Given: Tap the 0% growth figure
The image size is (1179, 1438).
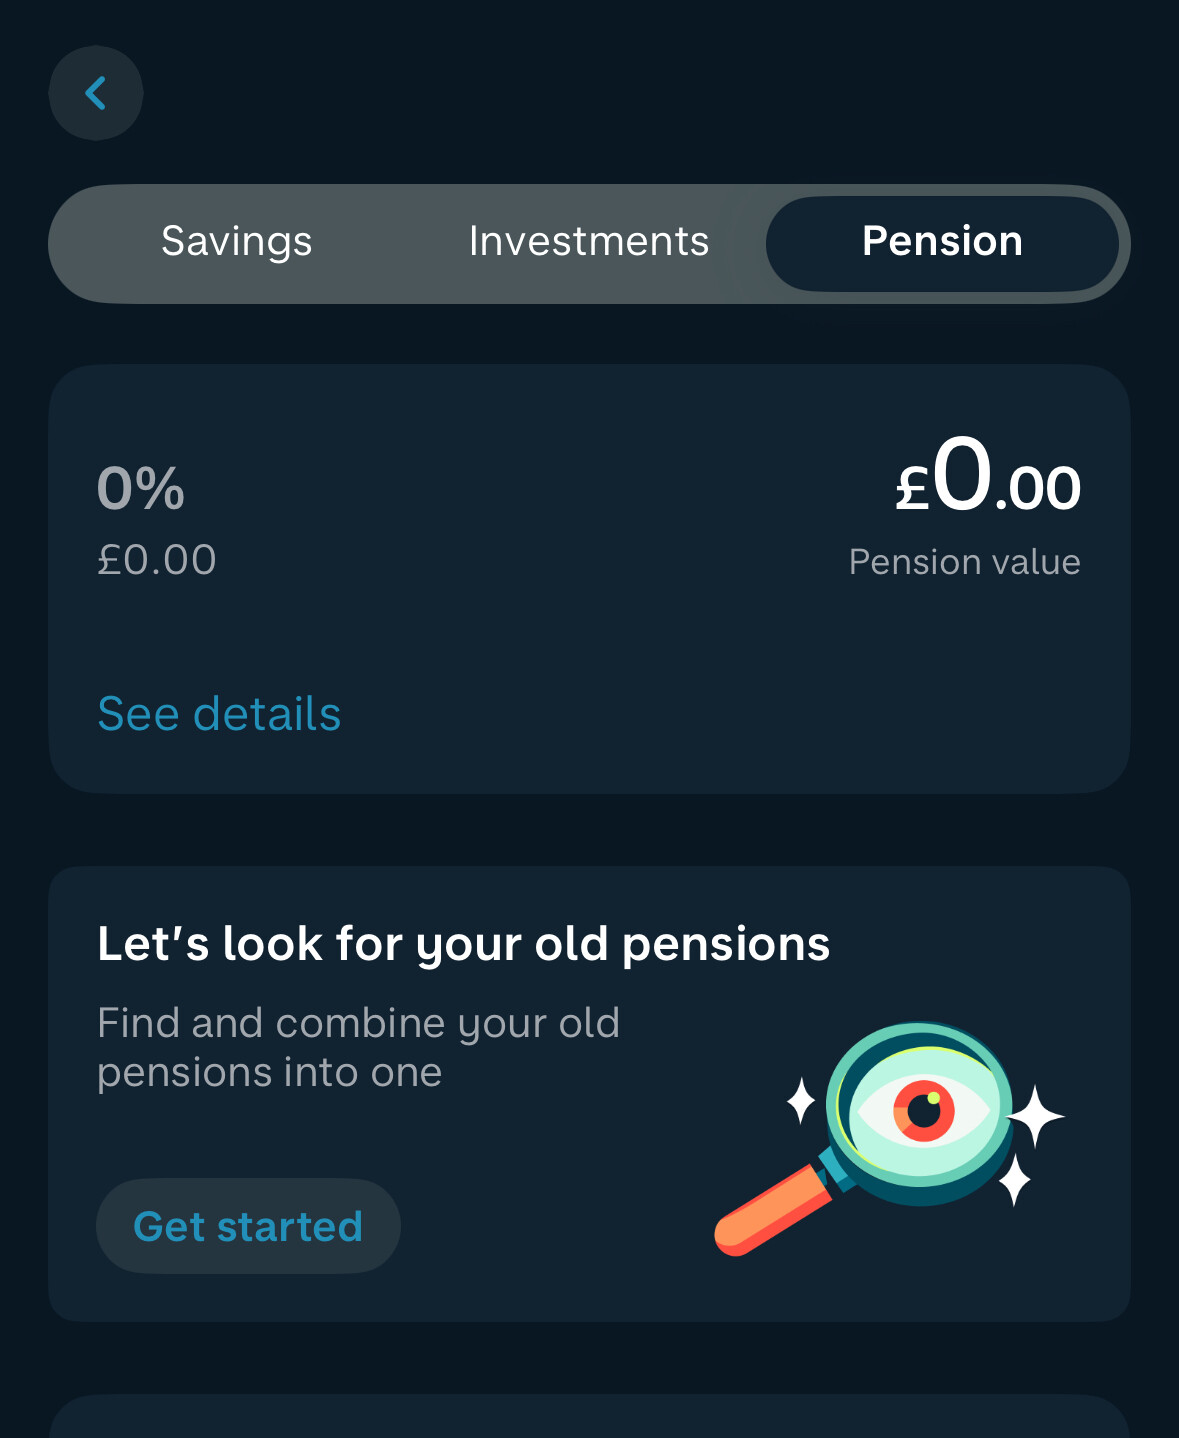Looking at the screenshot, I should coord(141,489).
